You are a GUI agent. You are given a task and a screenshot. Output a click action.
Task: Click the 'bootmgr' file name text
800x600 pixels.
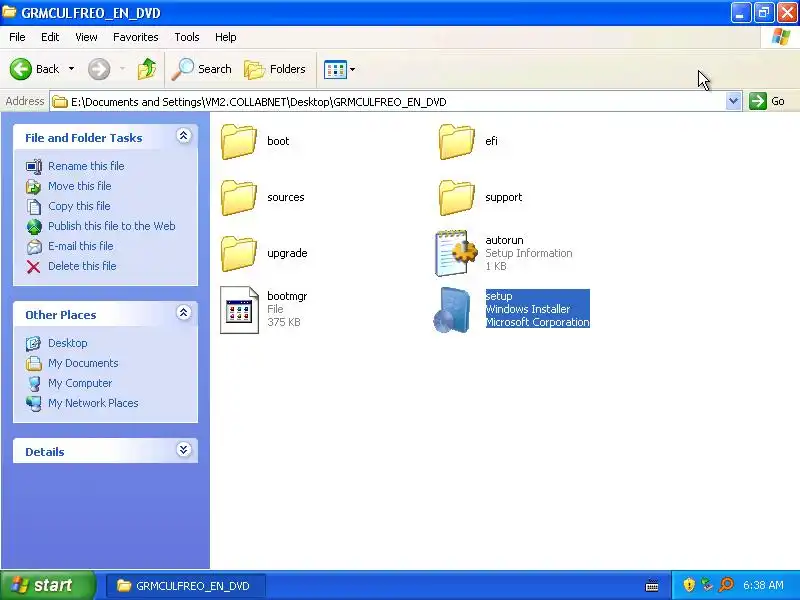(x=287, y=296)
